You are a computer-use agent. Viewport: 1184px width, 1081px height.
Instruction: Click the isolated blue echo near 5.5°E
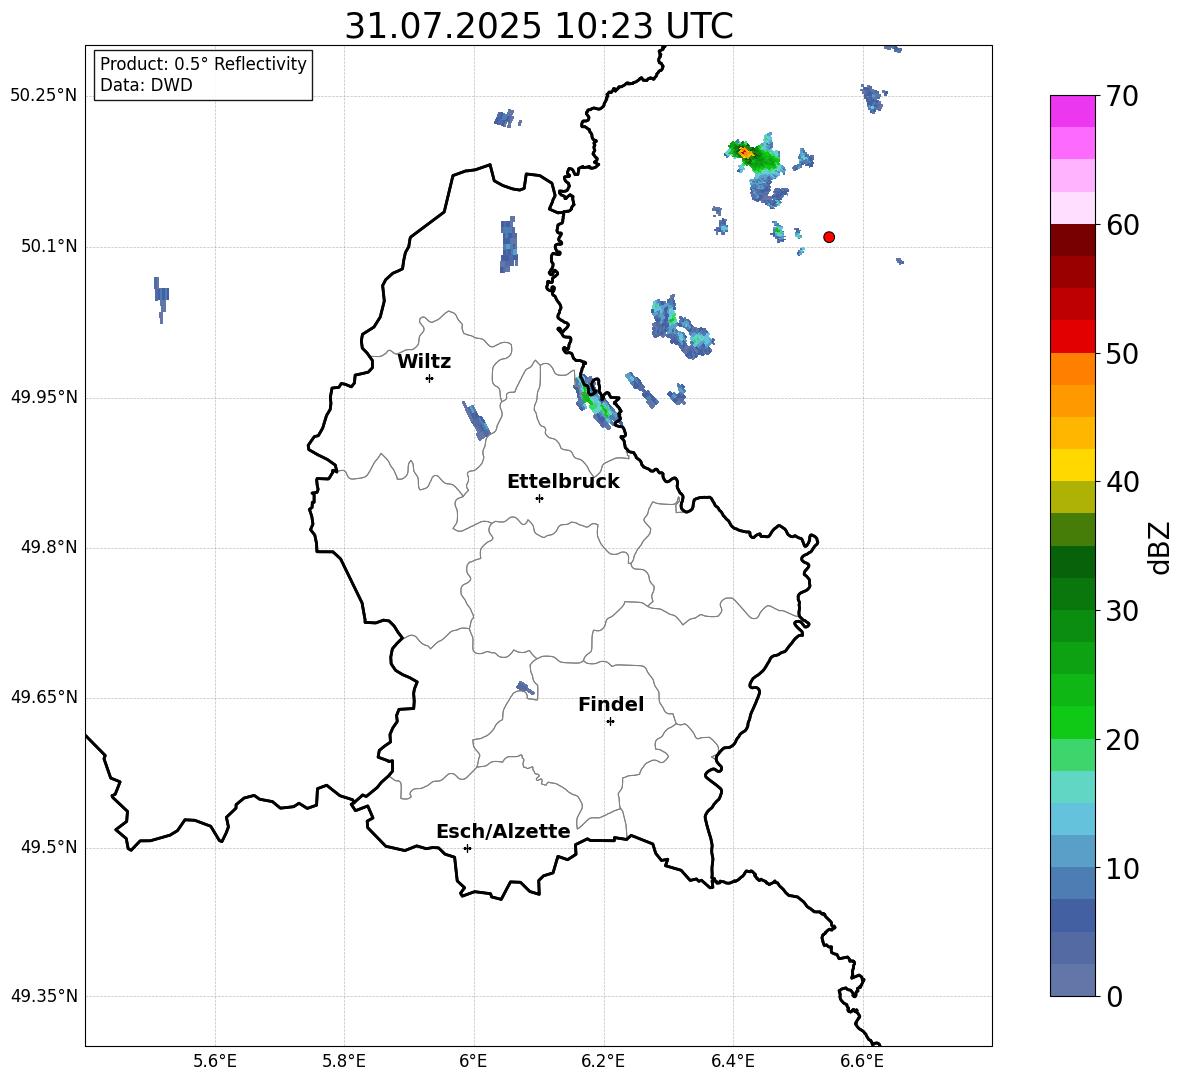pyautogui.click(x=161, y=298)
